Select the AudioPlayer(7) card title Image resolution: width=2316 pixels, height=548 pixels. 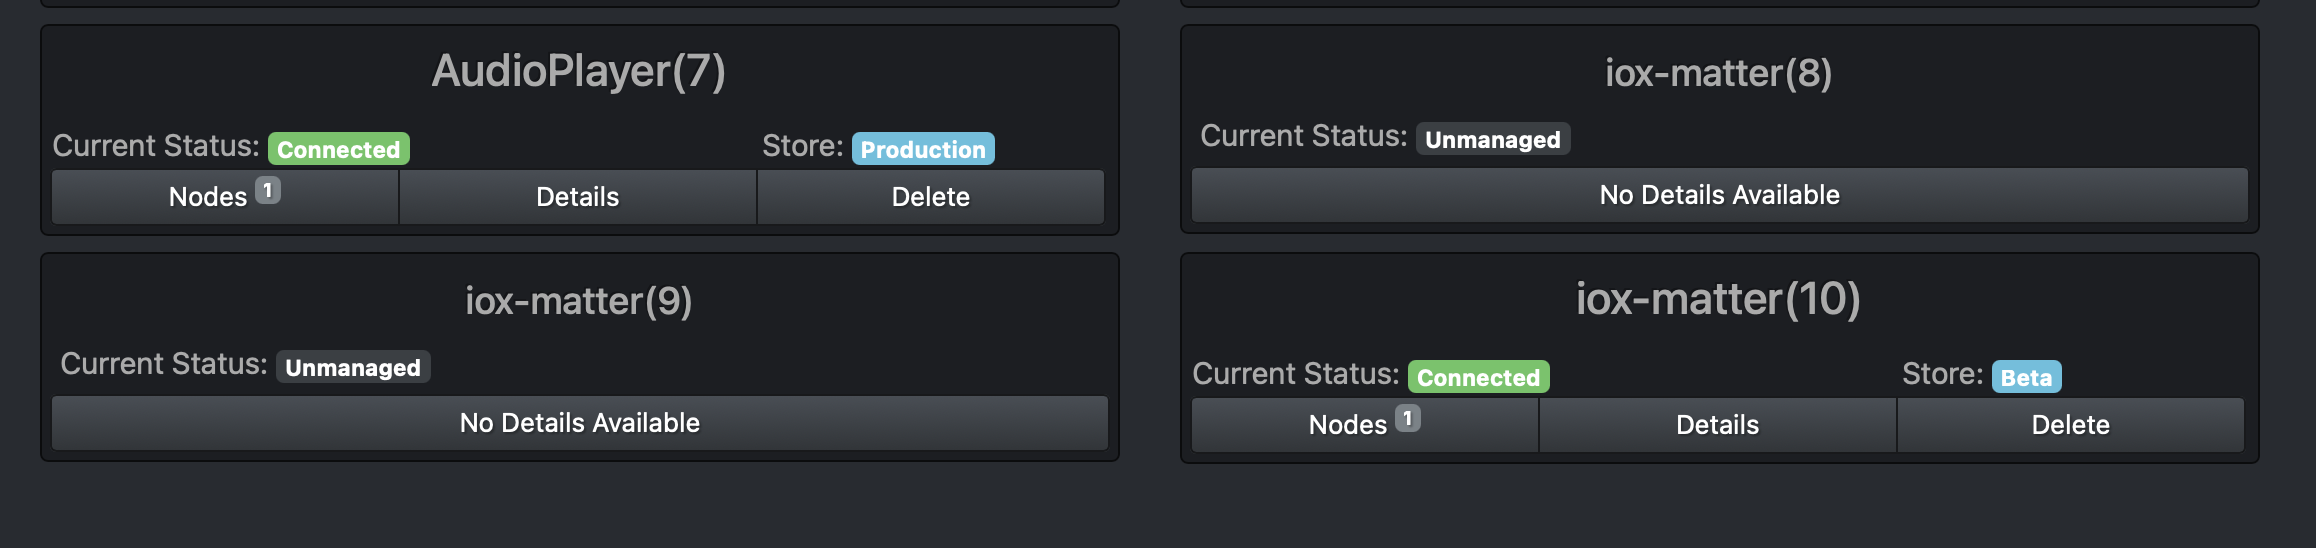click(x=578, y=71)
